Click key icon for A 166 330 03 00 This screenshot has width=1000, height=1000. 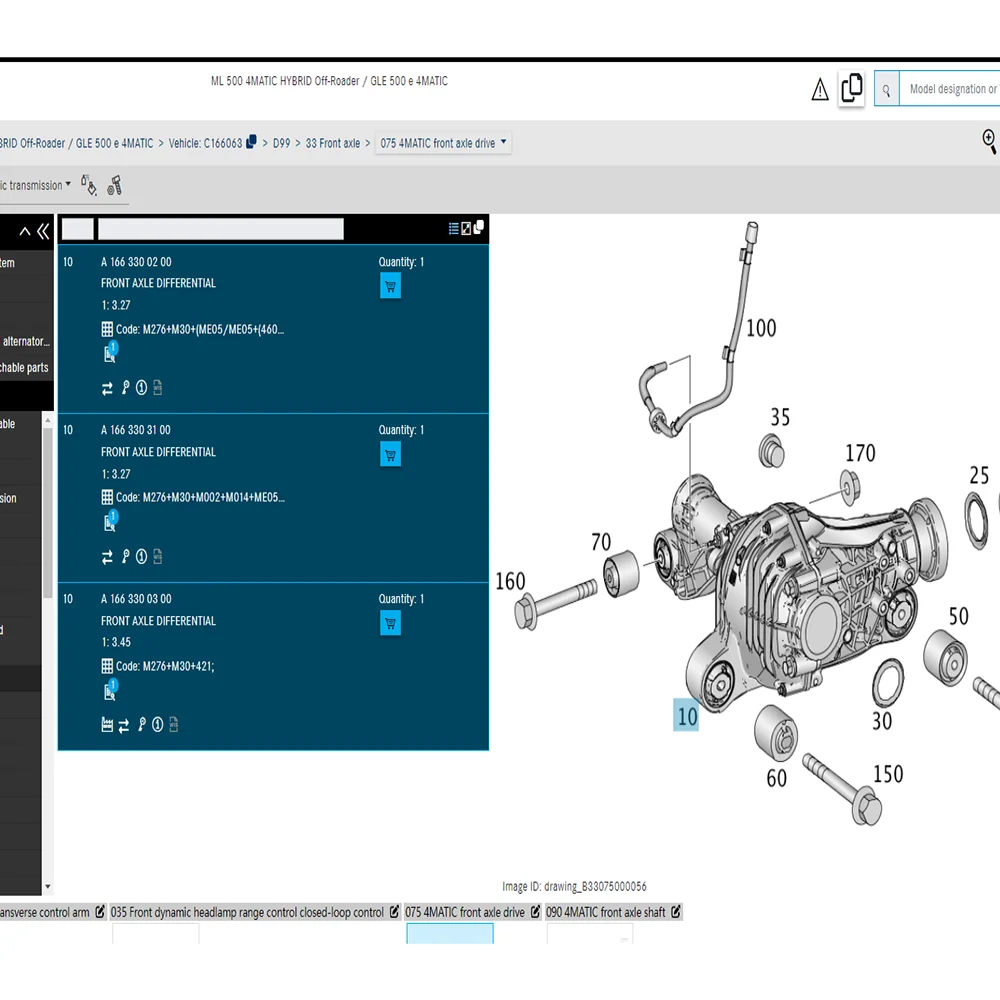coord(142,724)
